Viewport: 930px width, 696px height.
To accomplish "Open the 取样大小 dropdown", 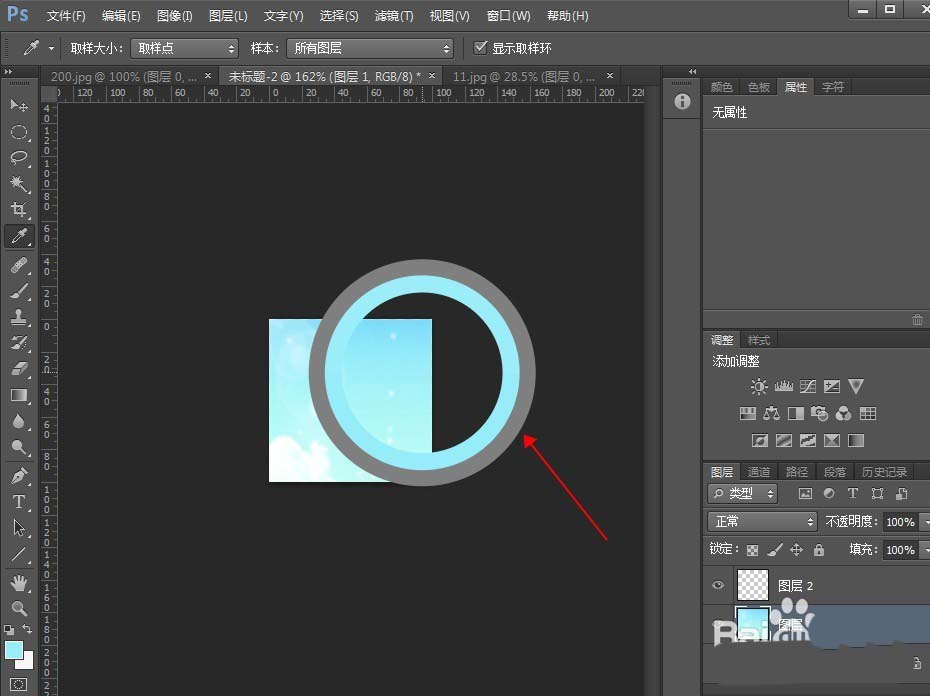I will click(184, 47).
